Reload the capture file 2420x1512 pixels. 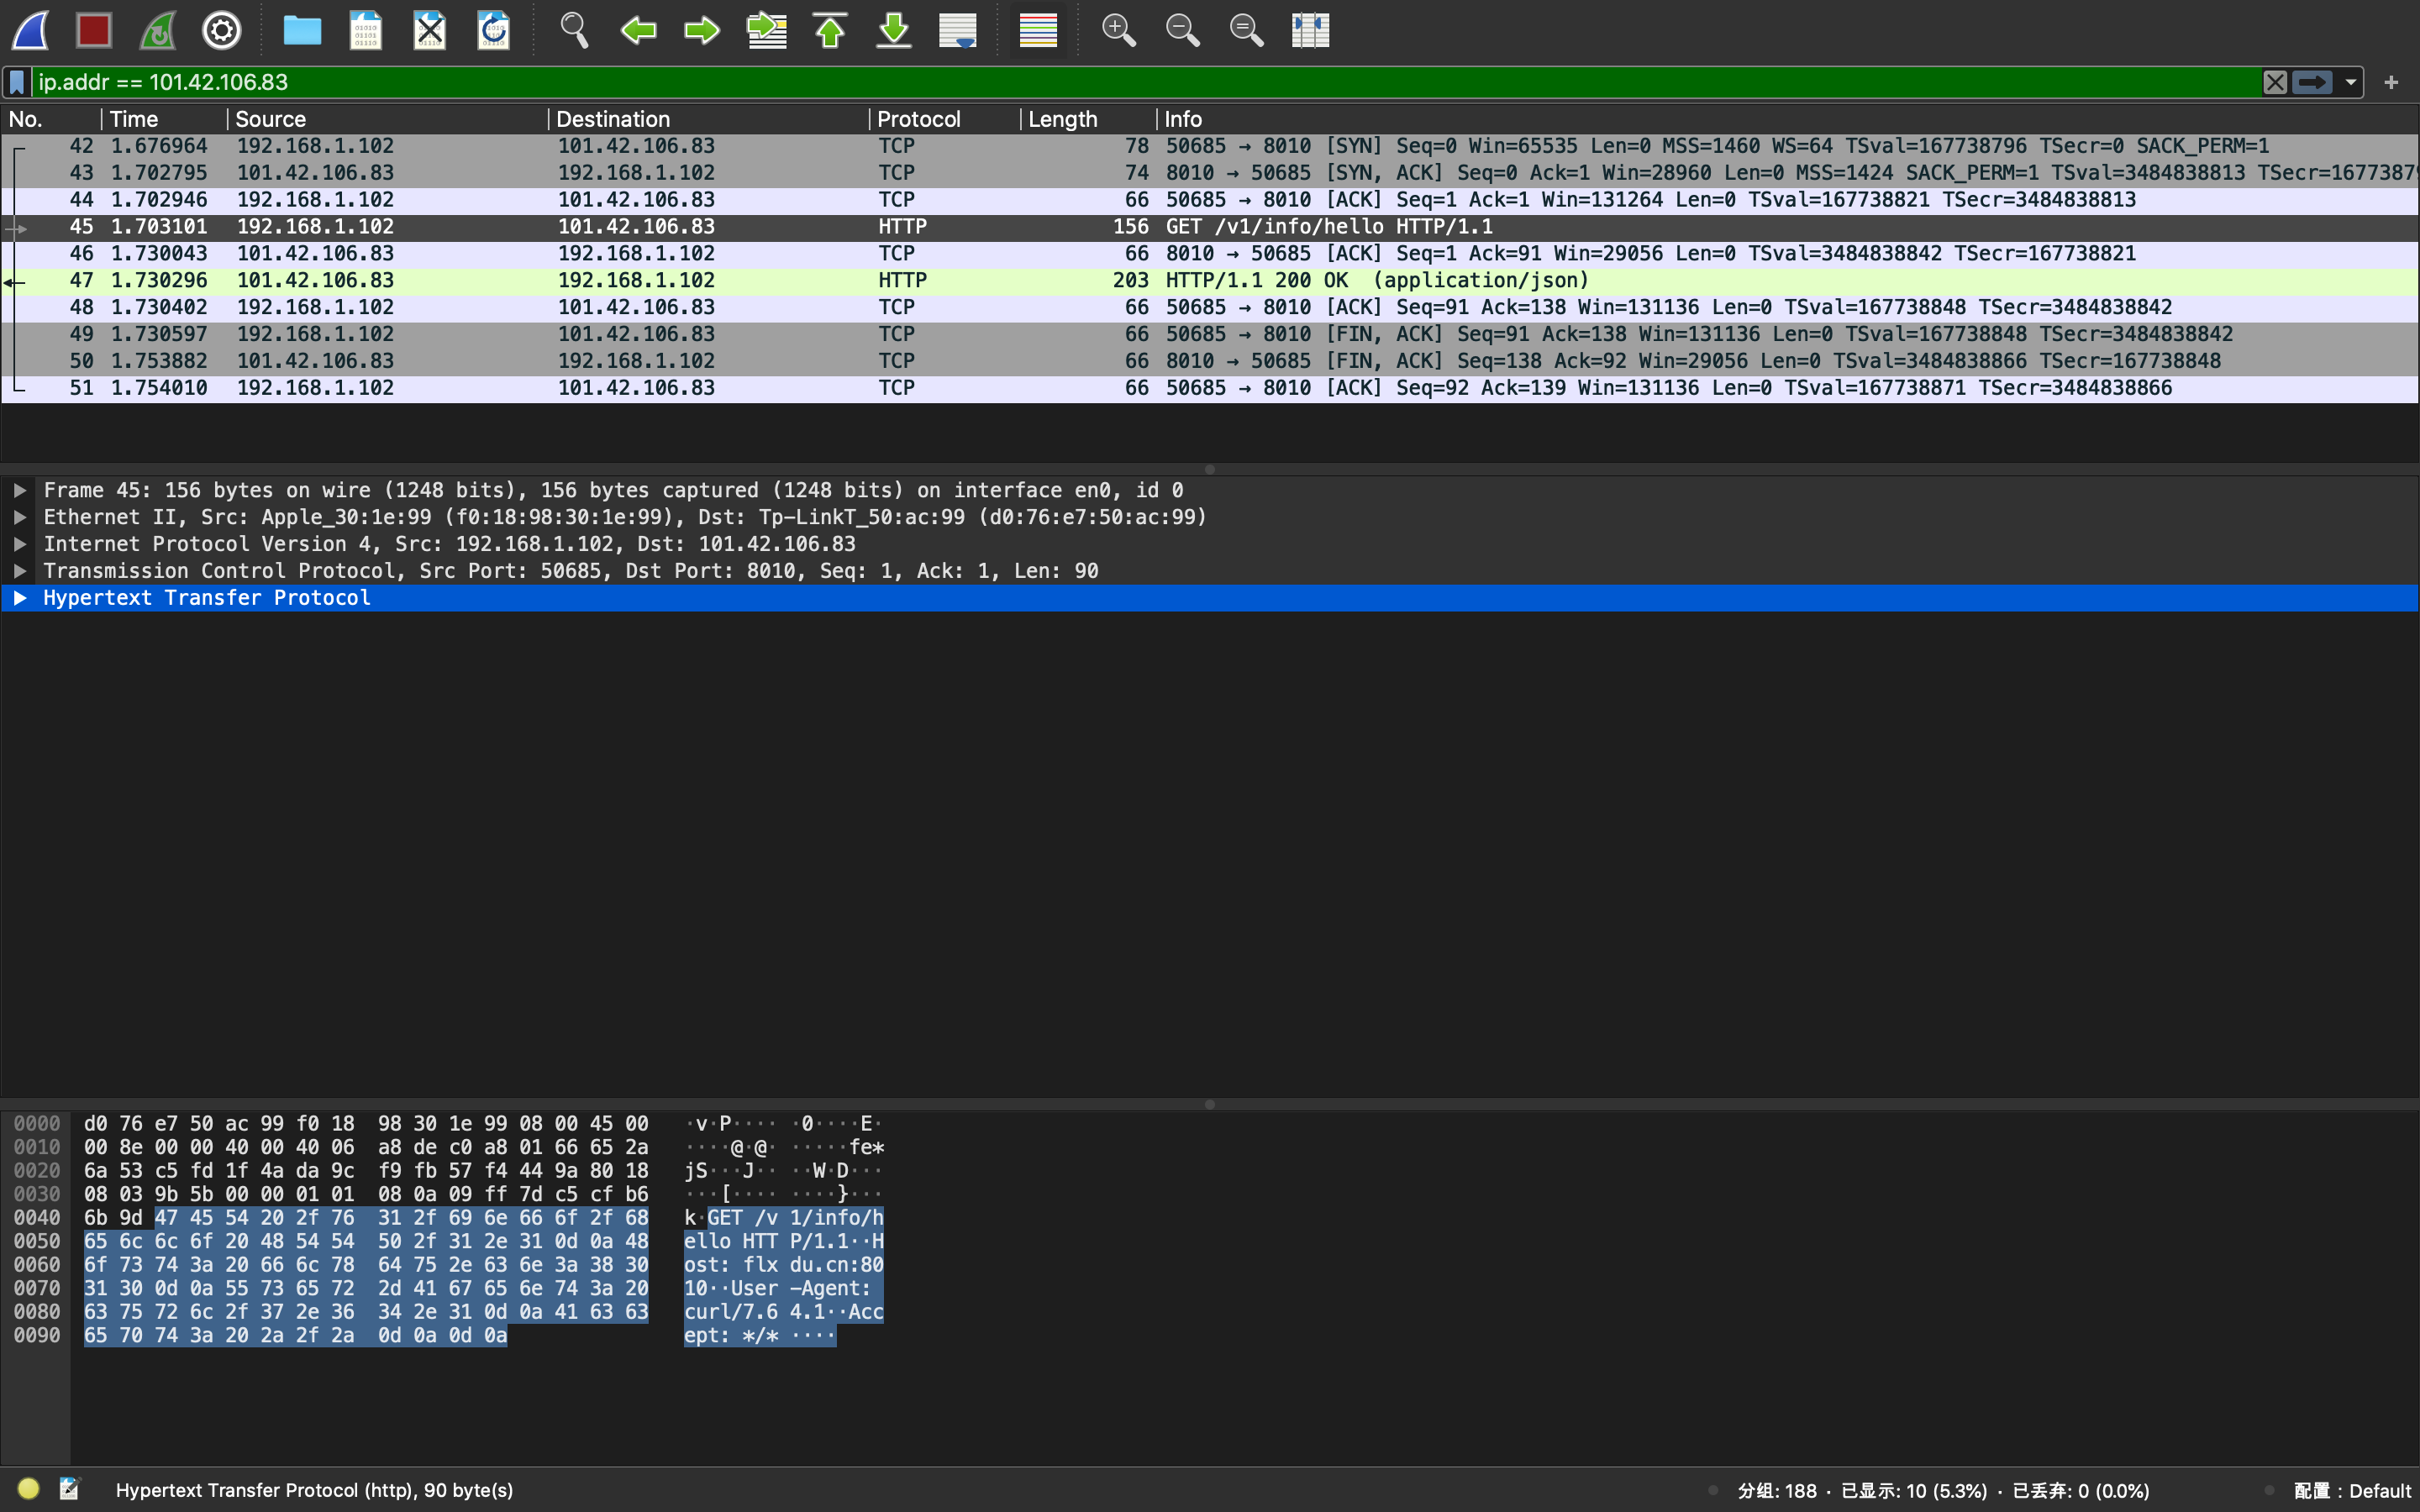click(494, 30)
